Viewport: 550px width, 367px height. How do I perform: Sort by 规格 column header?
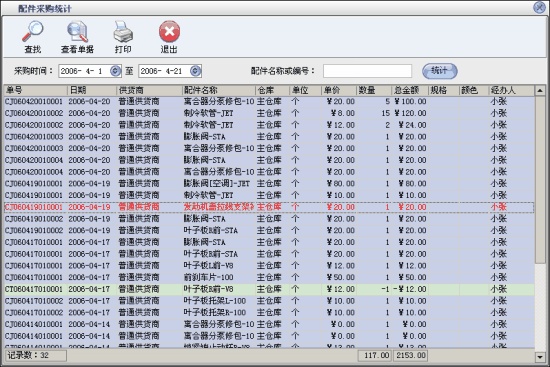pos(444,91)
